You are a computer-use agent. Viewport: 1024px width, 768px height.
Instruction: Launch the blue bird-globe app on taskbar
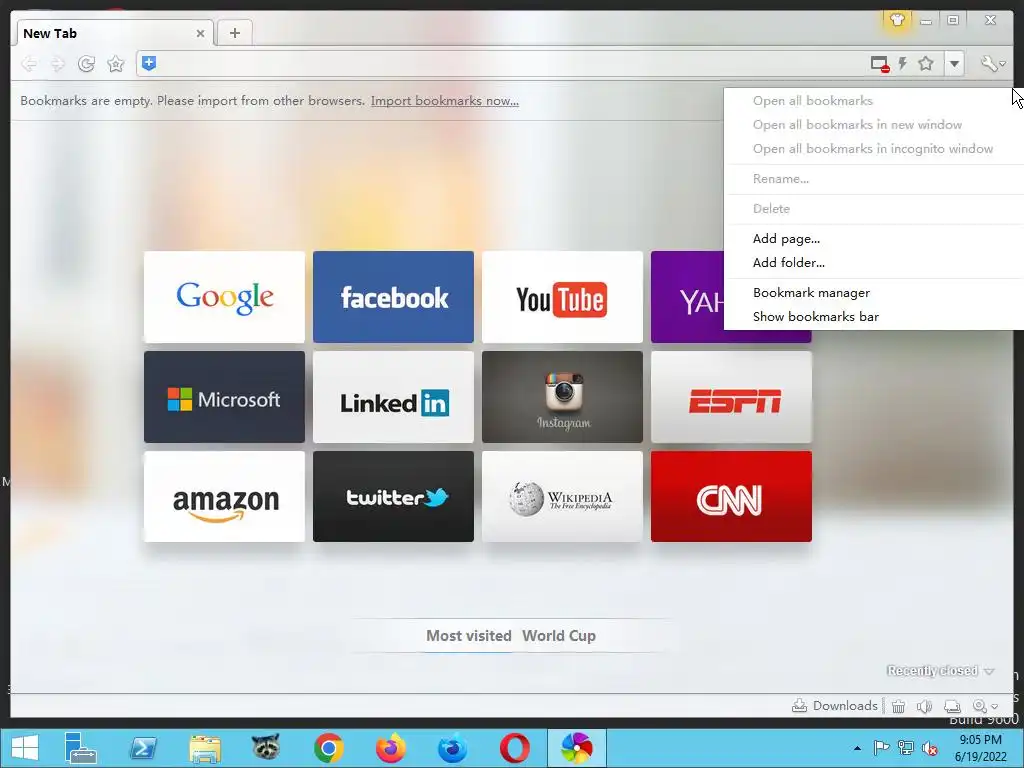point(452,748)
